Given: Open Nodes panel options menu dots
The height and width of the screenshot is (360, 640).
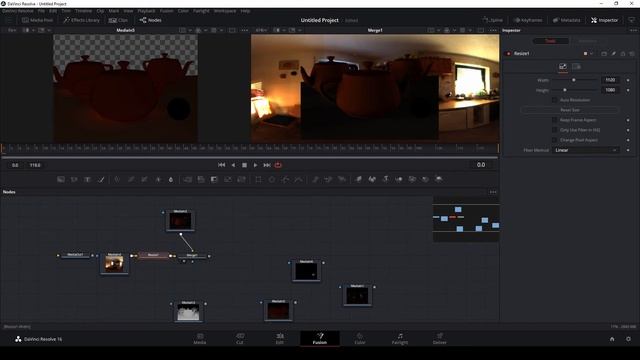Looking at the screenshot, I should 493,192.
